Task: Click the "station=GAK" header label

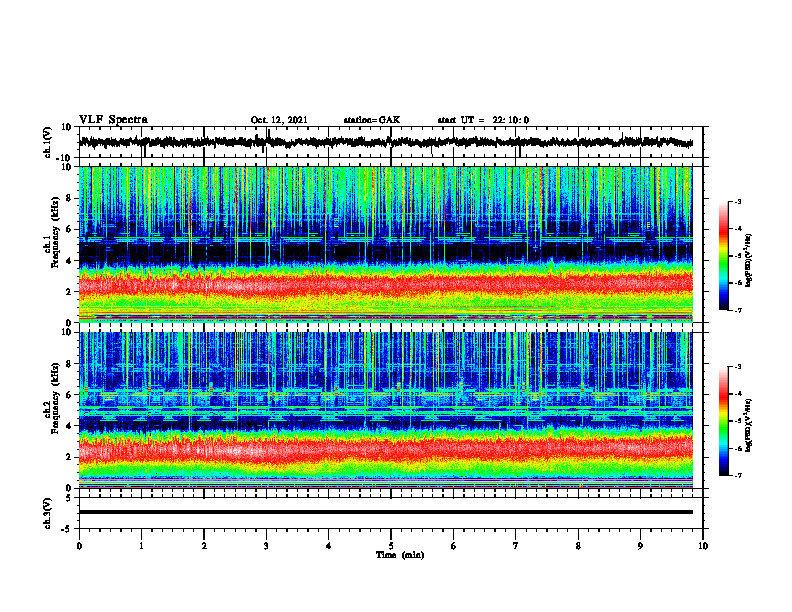Action: 372,120
